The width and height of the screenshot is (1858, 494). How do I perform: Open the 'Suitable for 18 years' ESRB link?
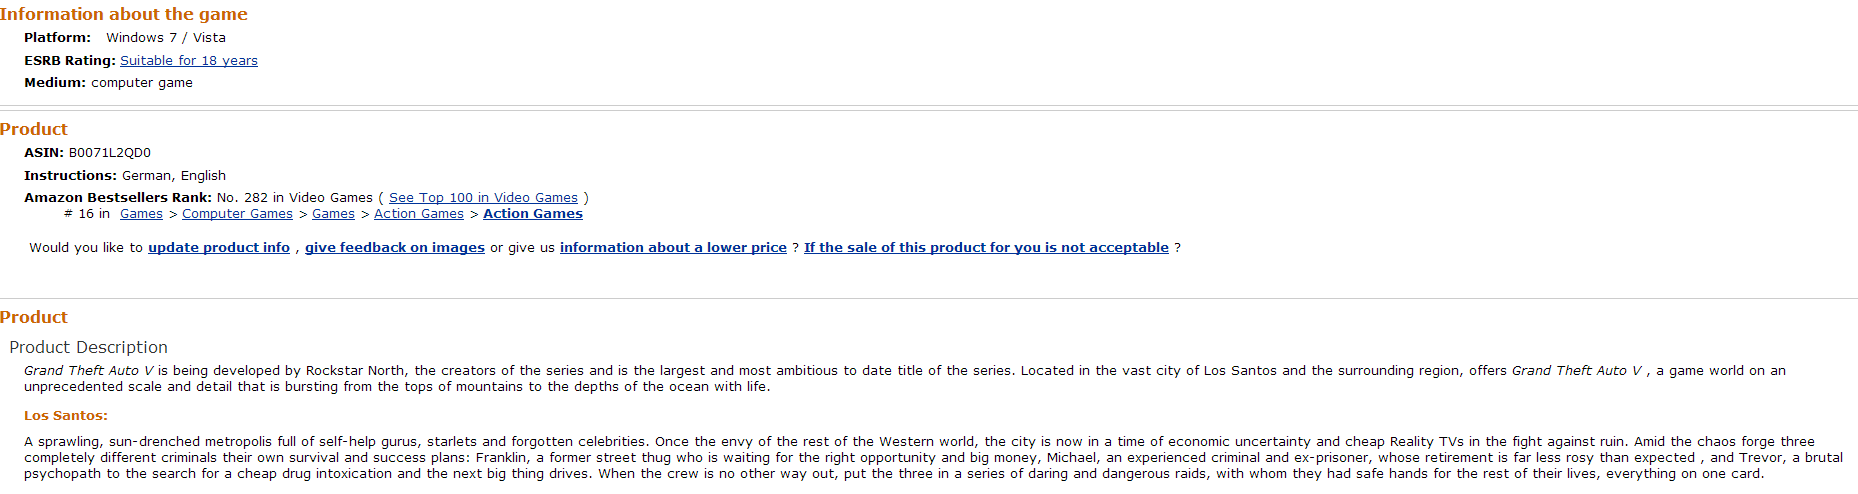point(188,61)
